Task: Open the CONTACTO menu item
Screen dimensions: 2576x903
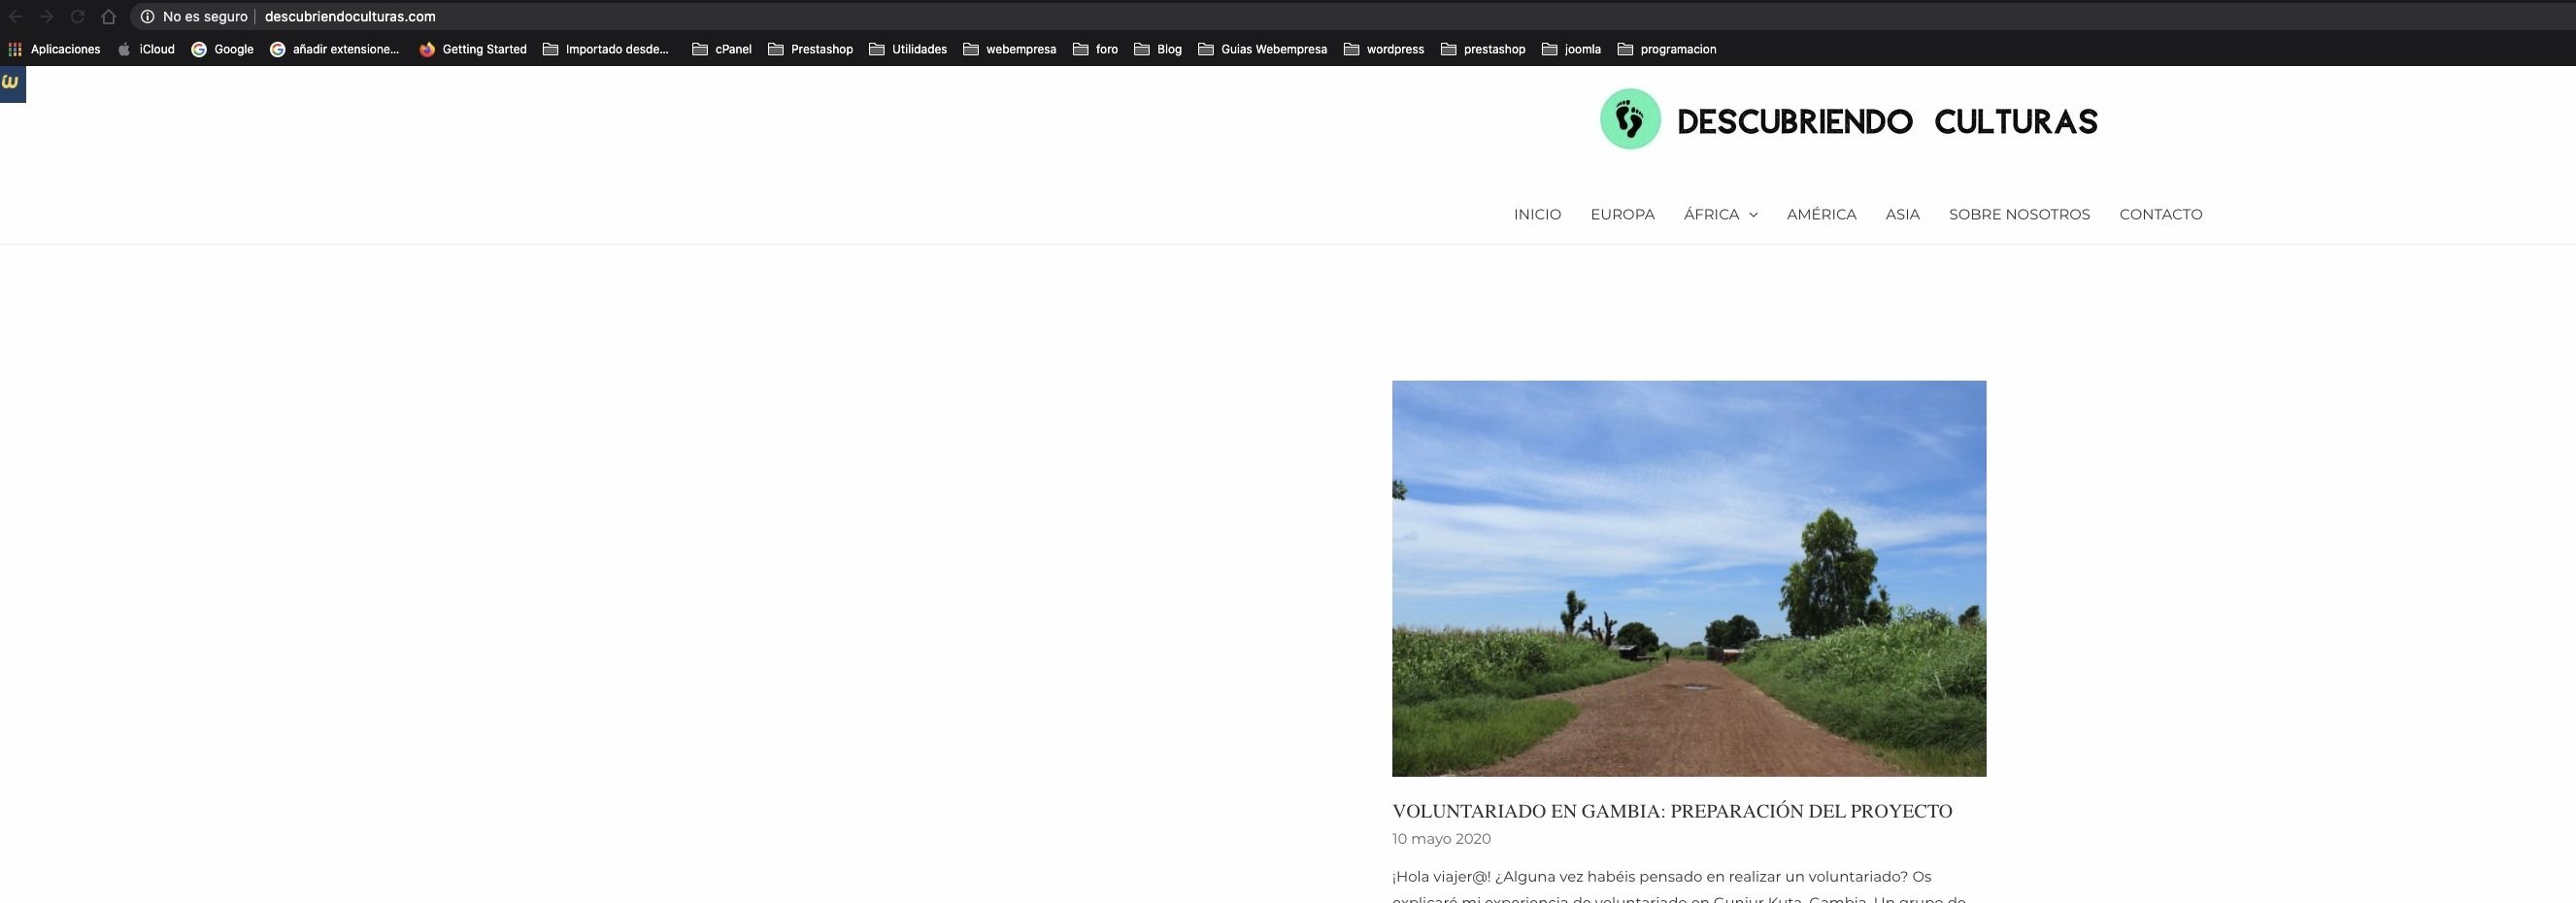Action: 2160,214
